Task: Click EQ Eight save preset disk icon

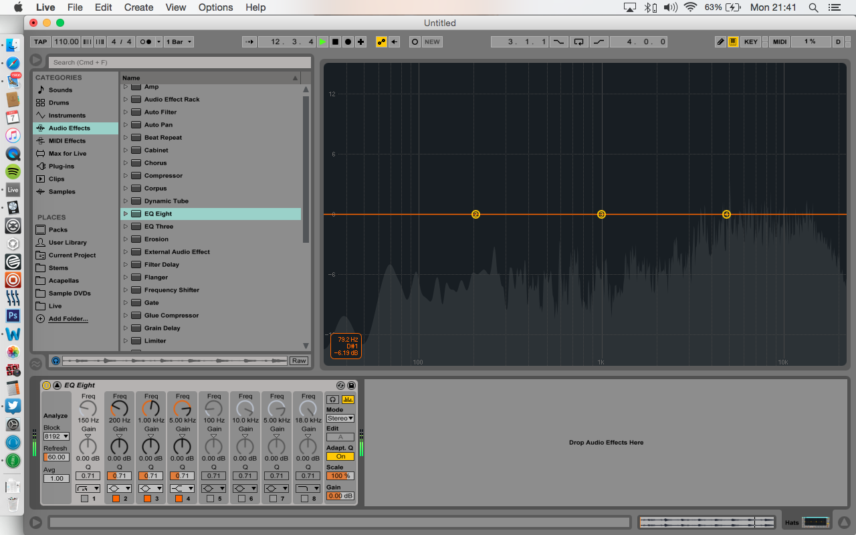Action: point(351,385)
